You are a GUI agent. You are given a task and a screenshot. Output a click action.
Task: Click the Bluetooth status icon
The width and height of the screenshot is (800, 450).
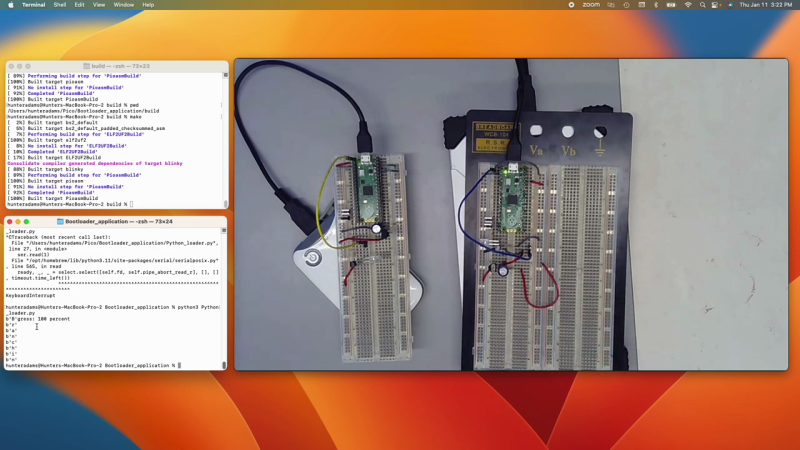(656, 5)
